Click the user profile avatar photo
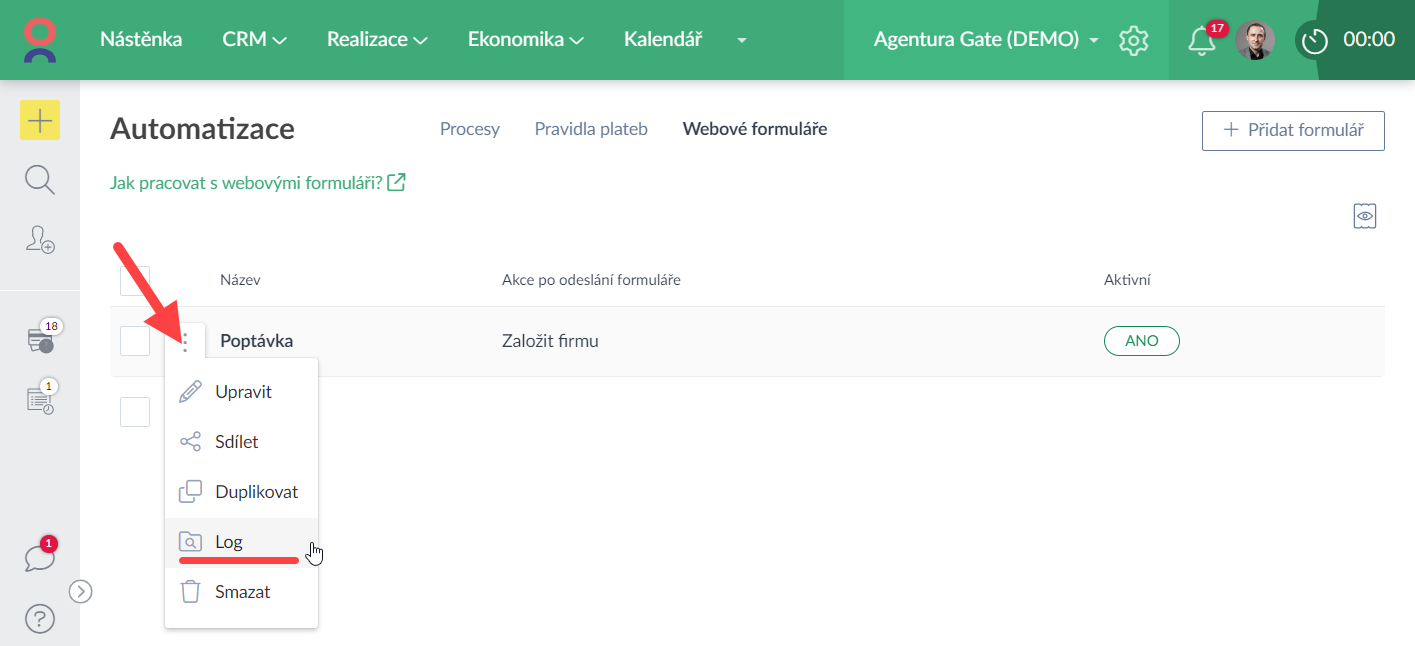 1254,40
